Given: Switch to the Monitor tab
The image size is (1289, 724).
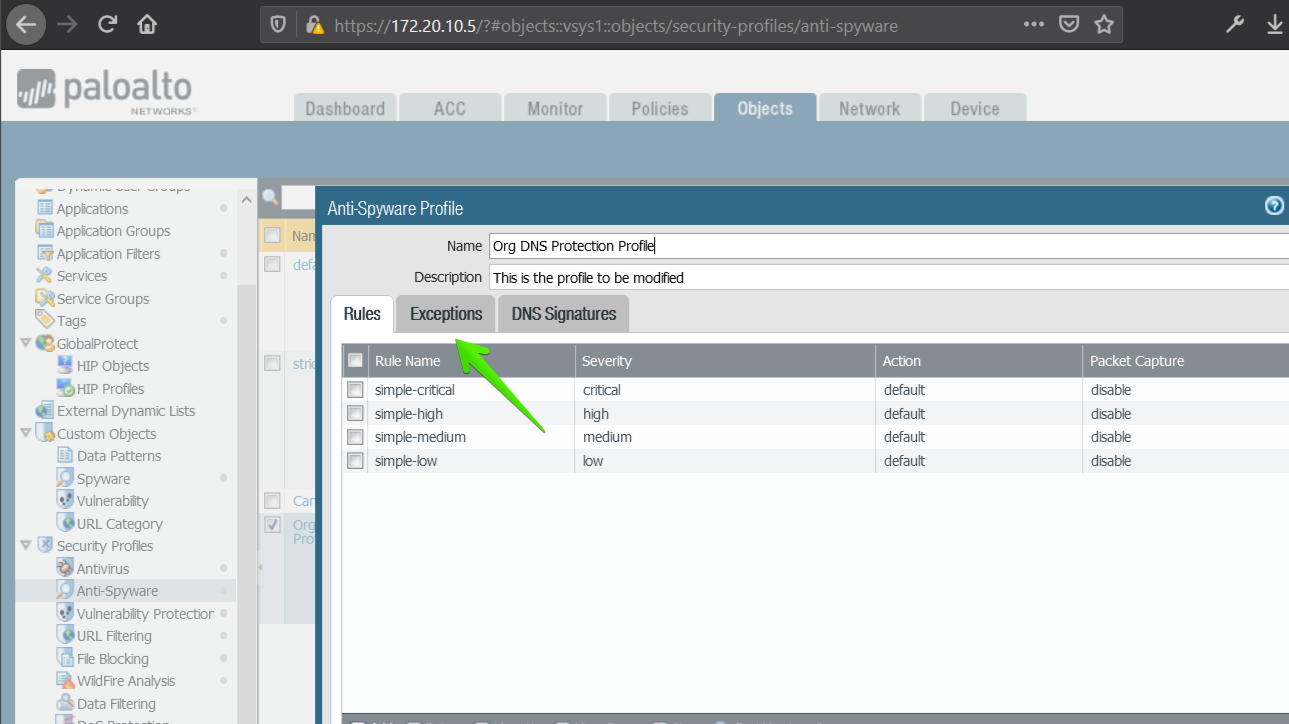Looking at the screenshot, I should (x=555, y=108).
